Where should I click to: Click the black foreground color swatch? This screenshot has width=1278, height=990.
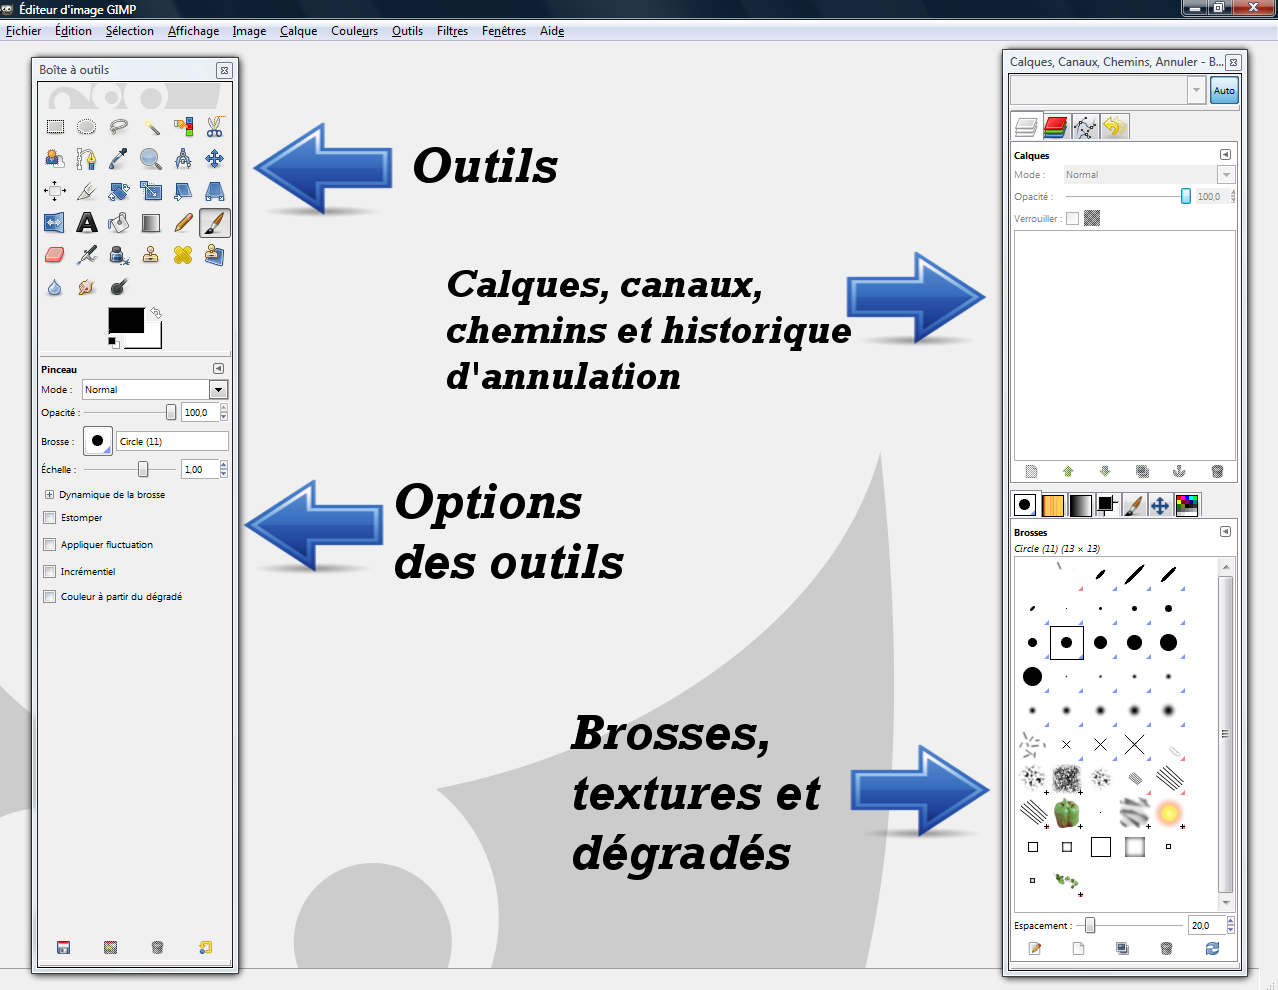click(126, 320)
